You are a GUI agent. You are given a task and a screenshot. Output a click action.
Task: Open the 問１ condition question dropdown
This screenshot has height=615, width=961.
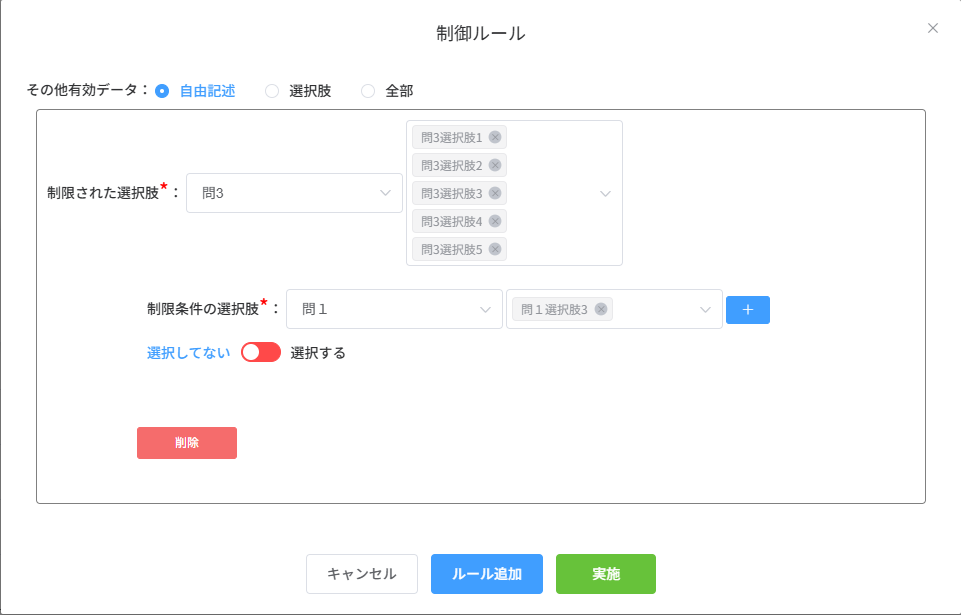pyautogui.click(x=394, y=310)
